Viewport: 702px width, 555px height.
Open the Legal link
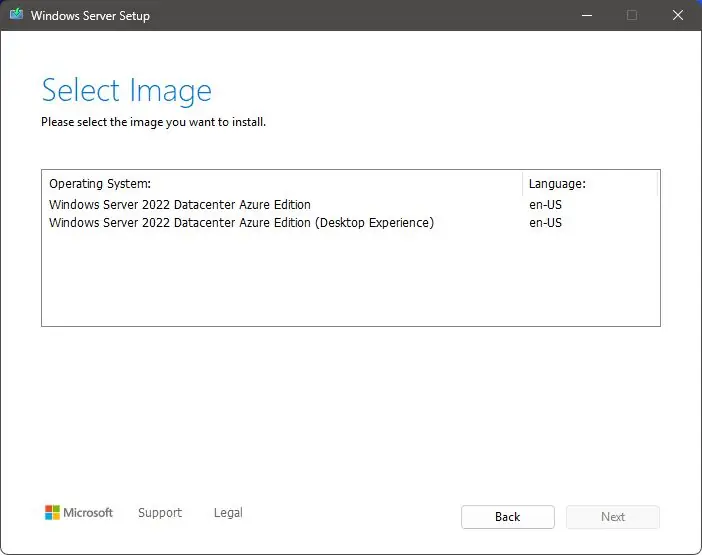click(228, 513)
